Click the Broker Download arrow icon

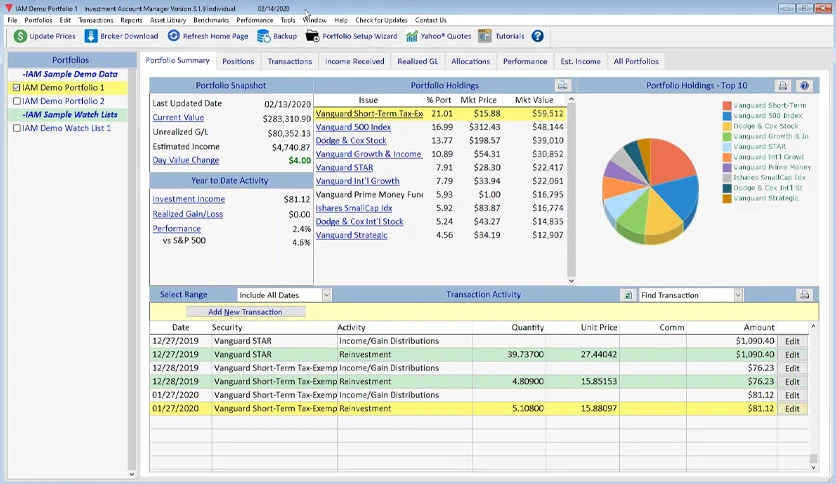[91, 36]
